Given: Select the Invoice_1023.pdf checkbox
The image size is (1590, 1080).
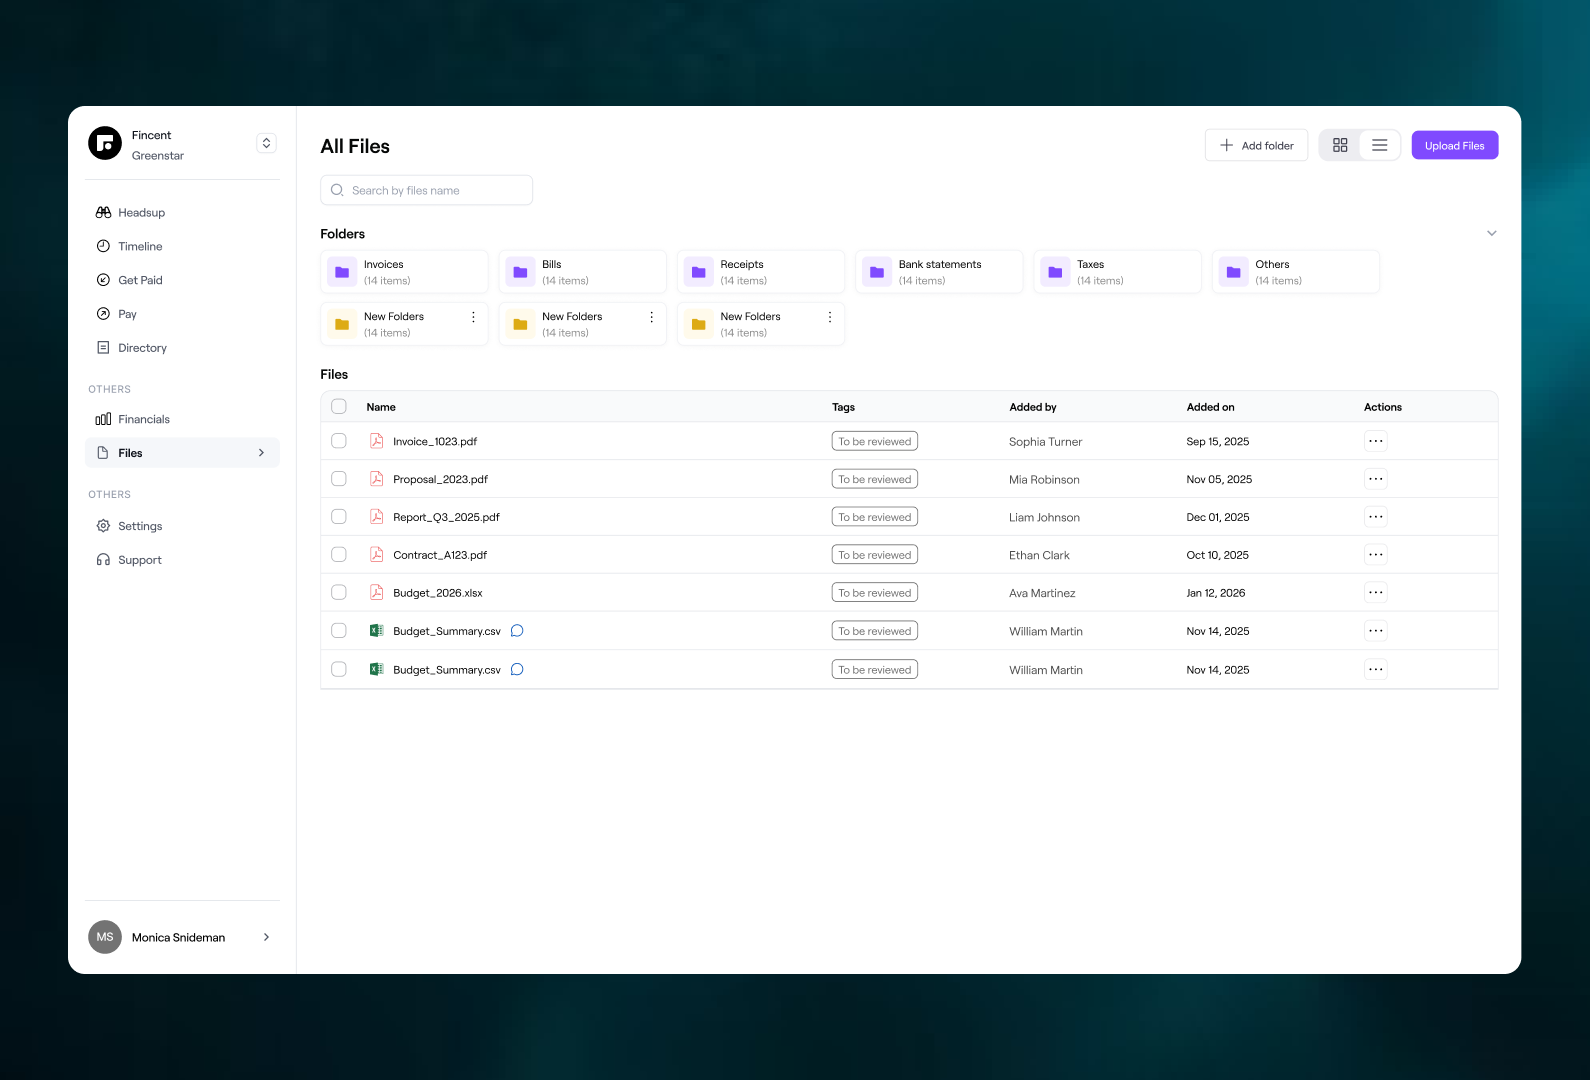Looking at the screenshot, I should (339, 441).
